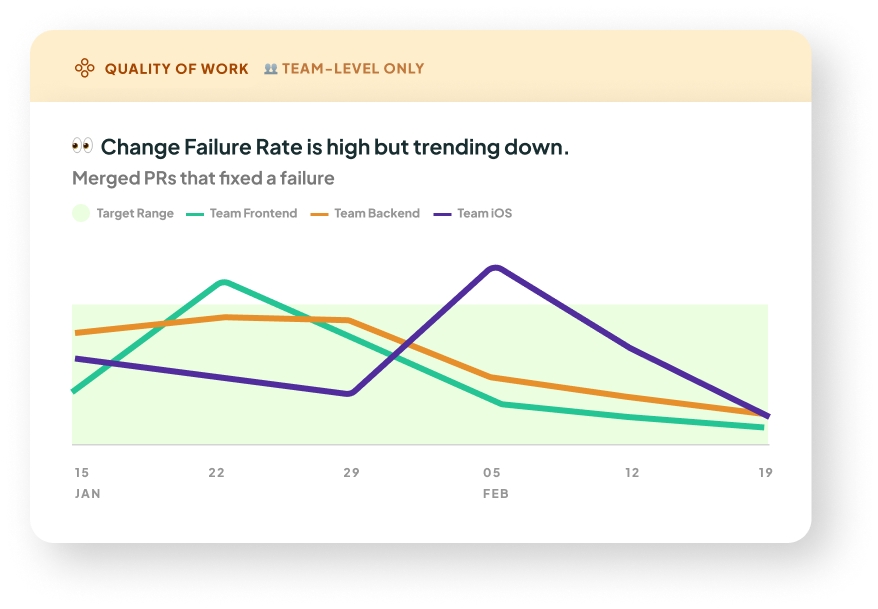The image size is (878, 609).
Task: Click the orange Team Backend legend line marker
Action: click(320, 213)
